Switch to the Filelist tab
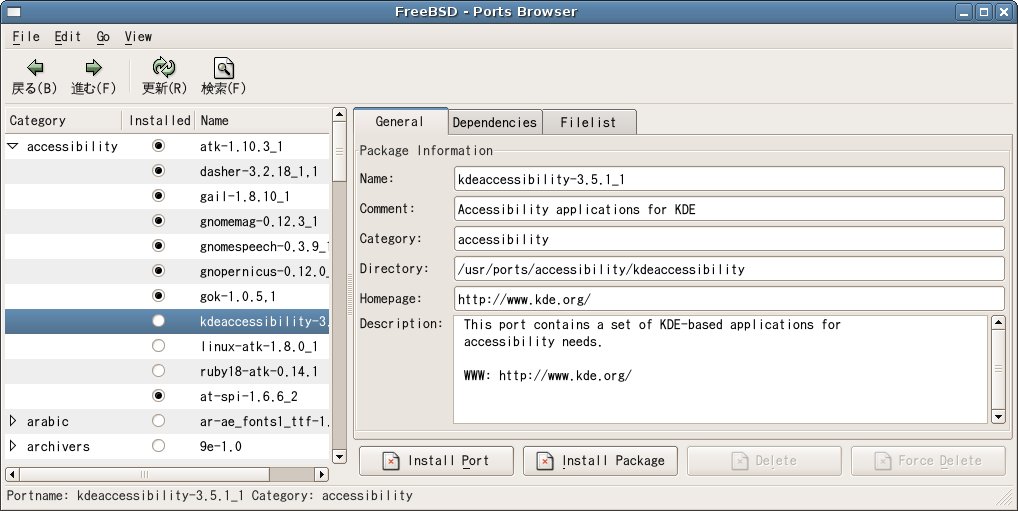The width and height of the screenshot is (1018, 511). (588, 122)
